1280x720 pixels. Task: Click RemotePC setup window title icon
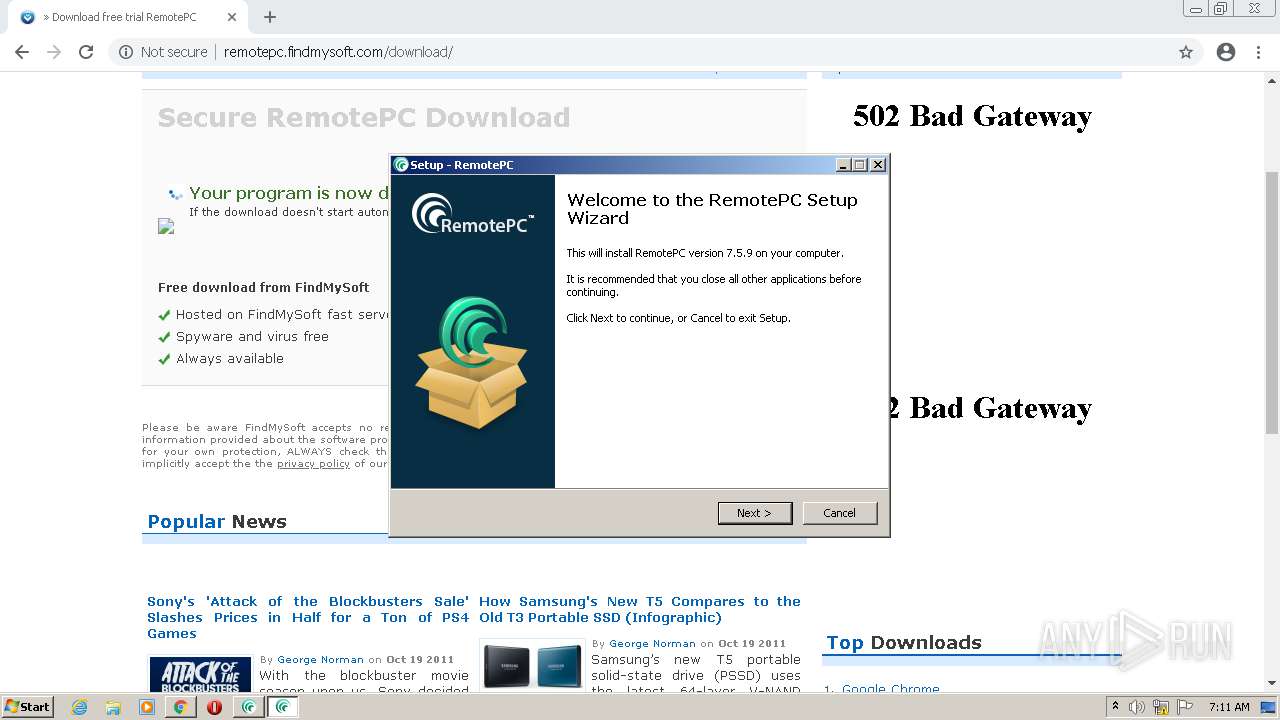[x=401, y=165]
